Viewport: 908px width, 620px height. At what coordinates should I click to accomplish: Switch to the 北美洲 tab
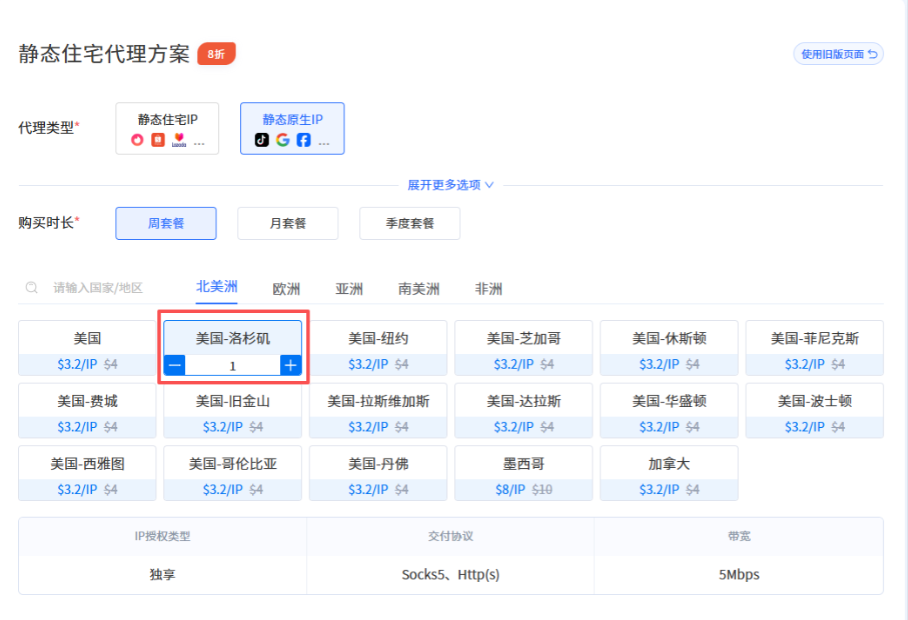[217, 287]
